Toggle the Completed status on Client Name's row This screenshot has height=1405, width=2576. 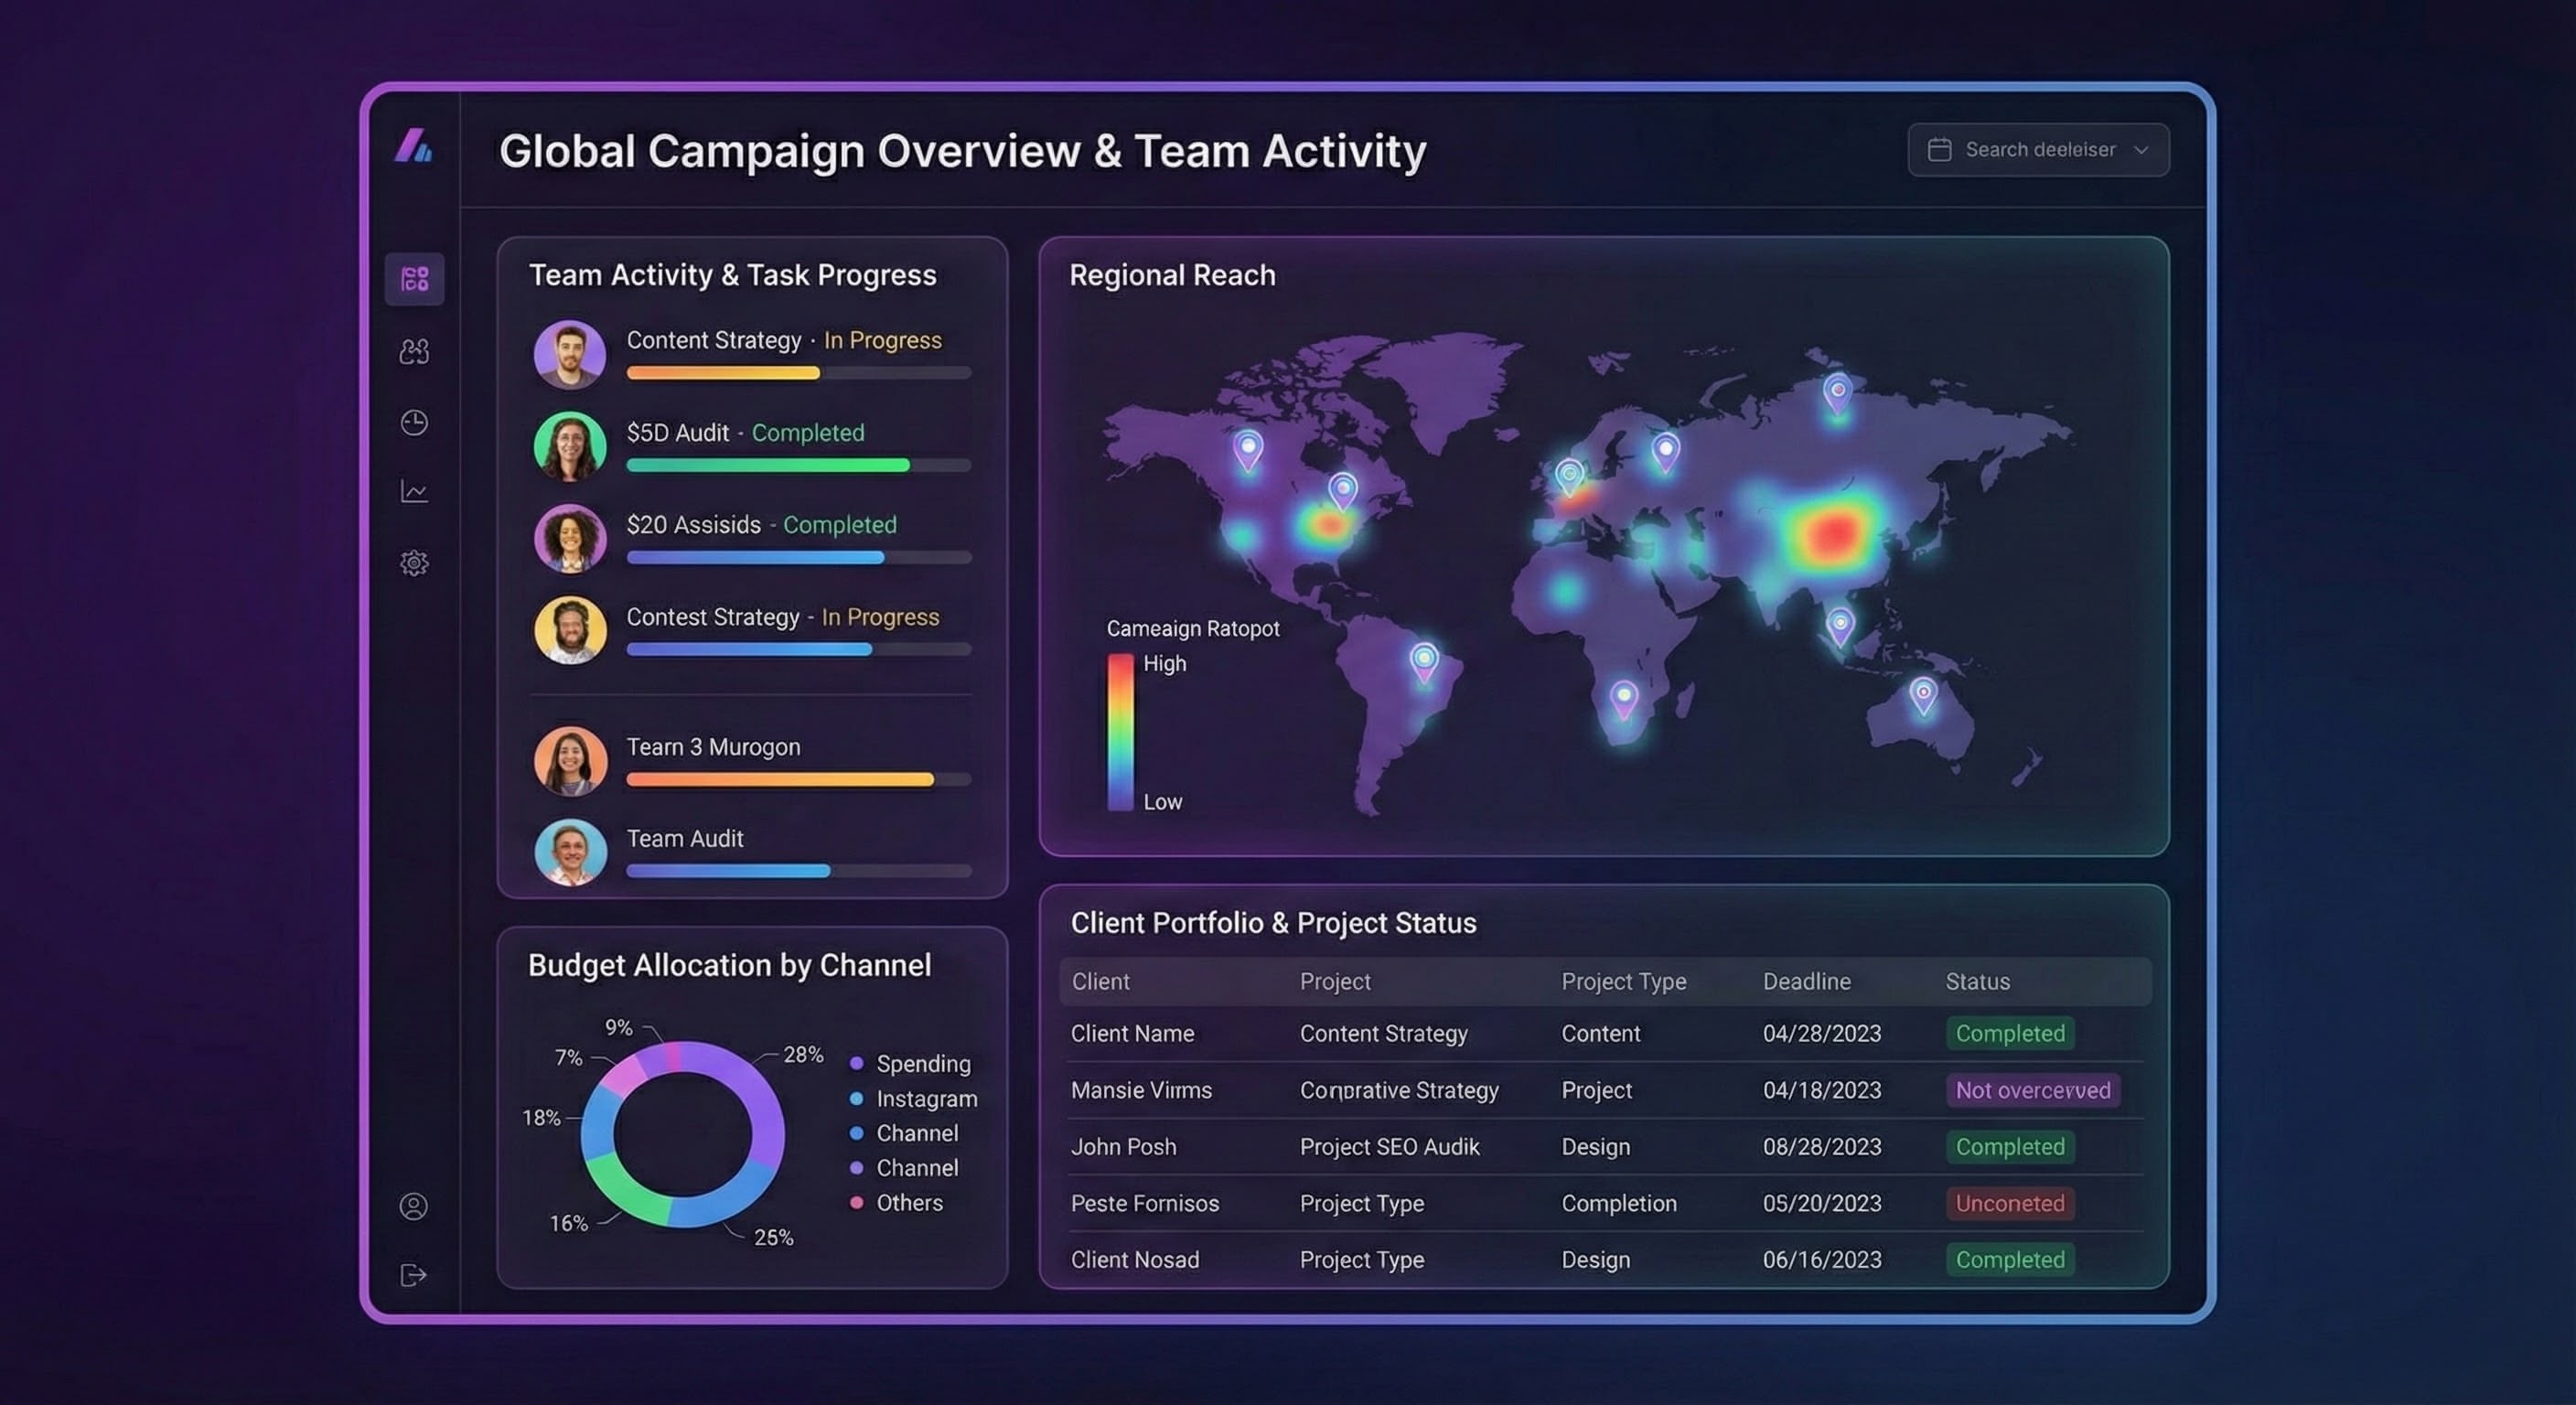coord(2010,1033)
